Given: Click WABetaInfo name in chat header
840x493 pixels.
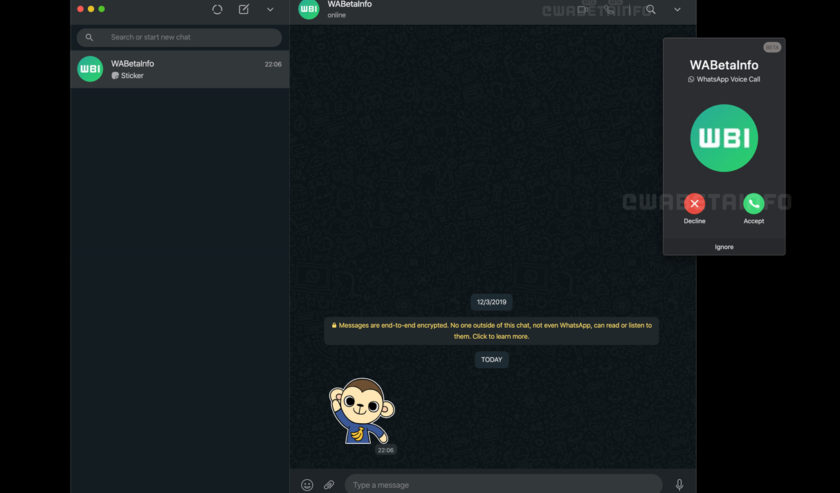Looking at the screenshot, I should [350, 4].
